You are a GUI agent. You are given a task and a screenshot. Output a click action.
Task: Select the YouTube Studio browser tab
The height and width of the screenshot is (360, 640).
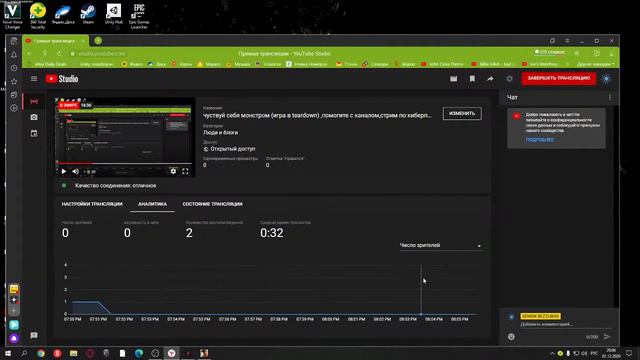[55, 41]
